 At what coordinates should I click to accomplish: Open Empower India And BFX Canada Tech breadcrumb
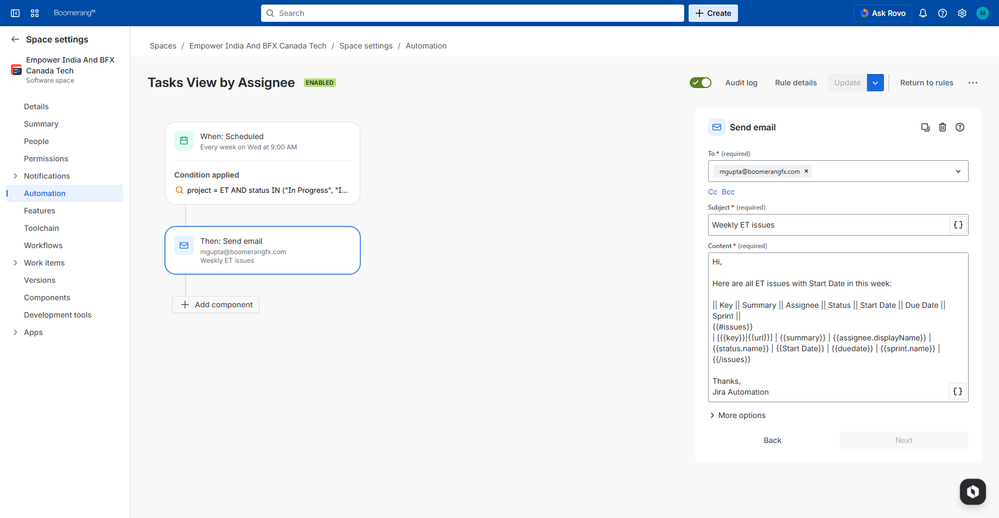coord(257,46)
